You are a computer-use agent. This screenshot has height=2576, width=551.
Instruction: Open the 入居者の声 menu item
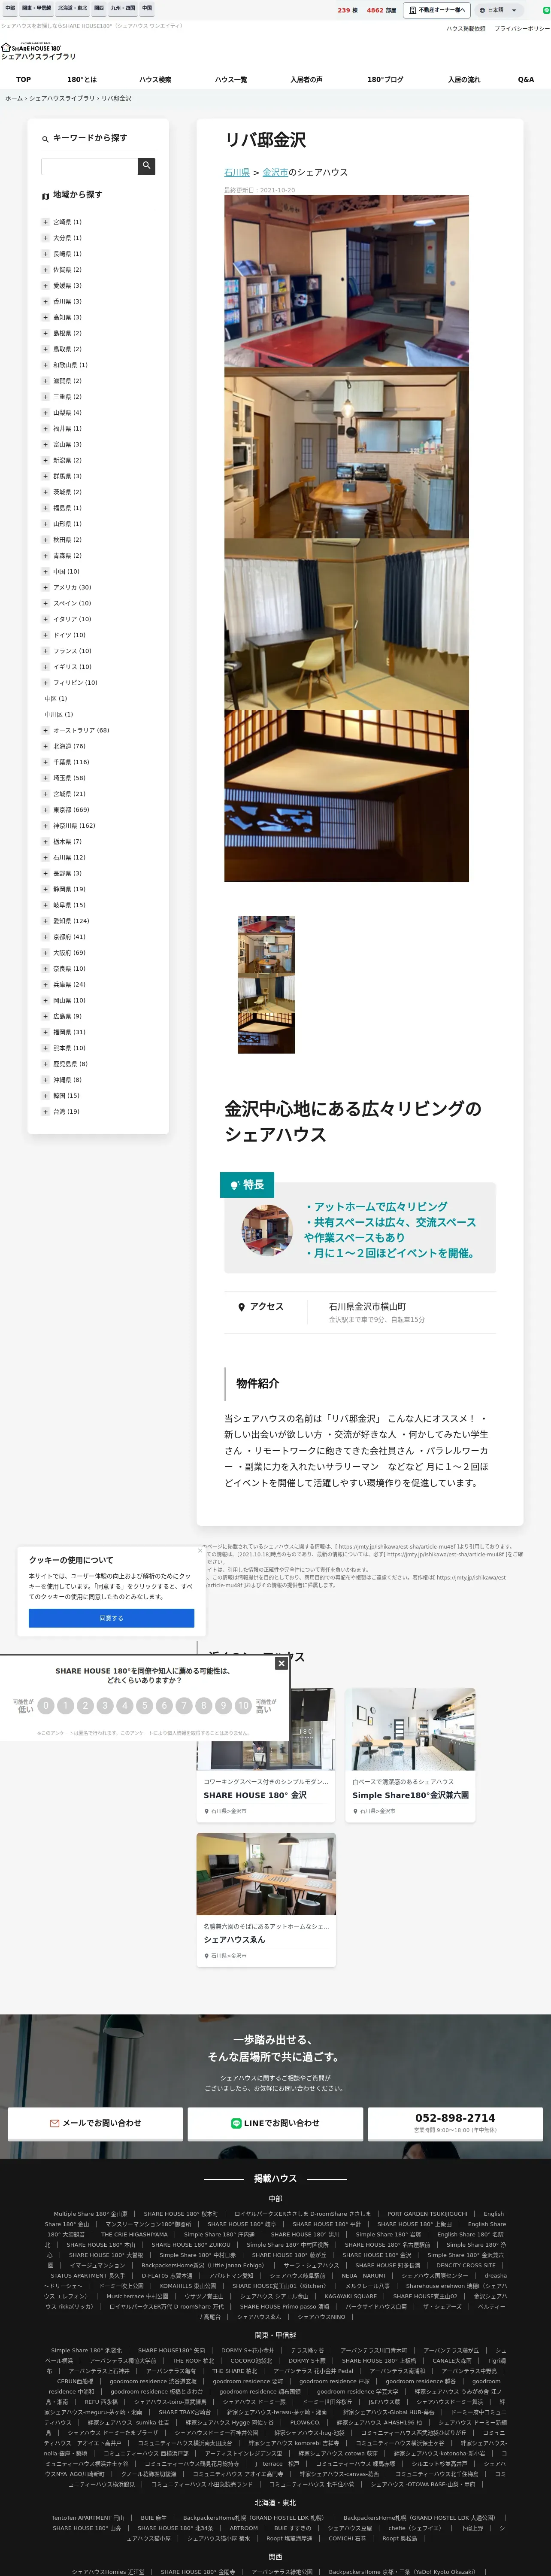[306, 79]
